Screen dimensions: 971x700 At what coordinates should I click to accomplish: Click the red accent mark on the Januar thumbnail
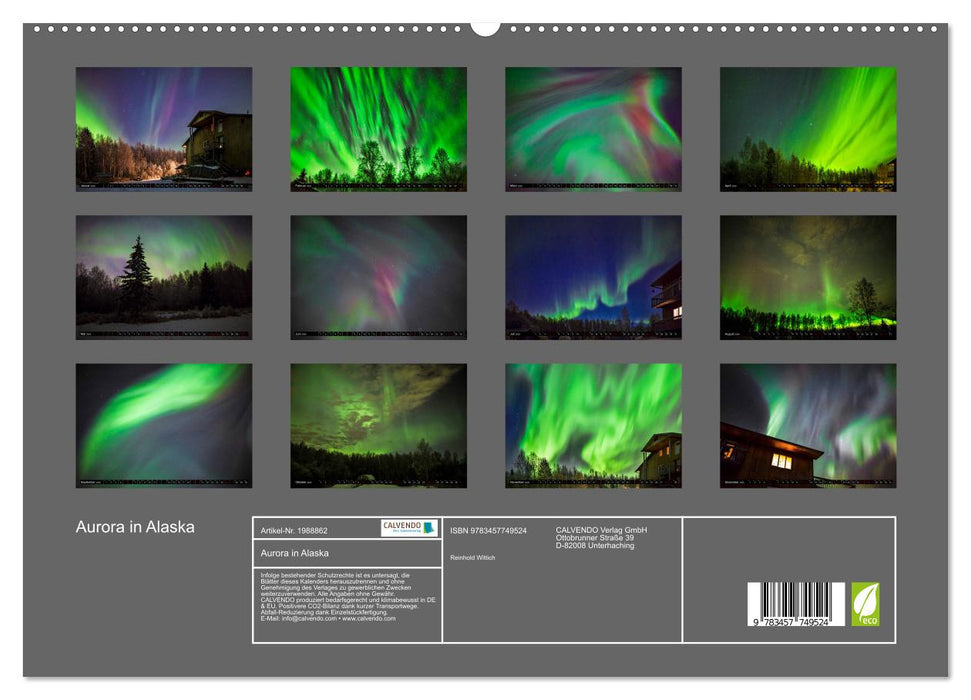(246, 171)
